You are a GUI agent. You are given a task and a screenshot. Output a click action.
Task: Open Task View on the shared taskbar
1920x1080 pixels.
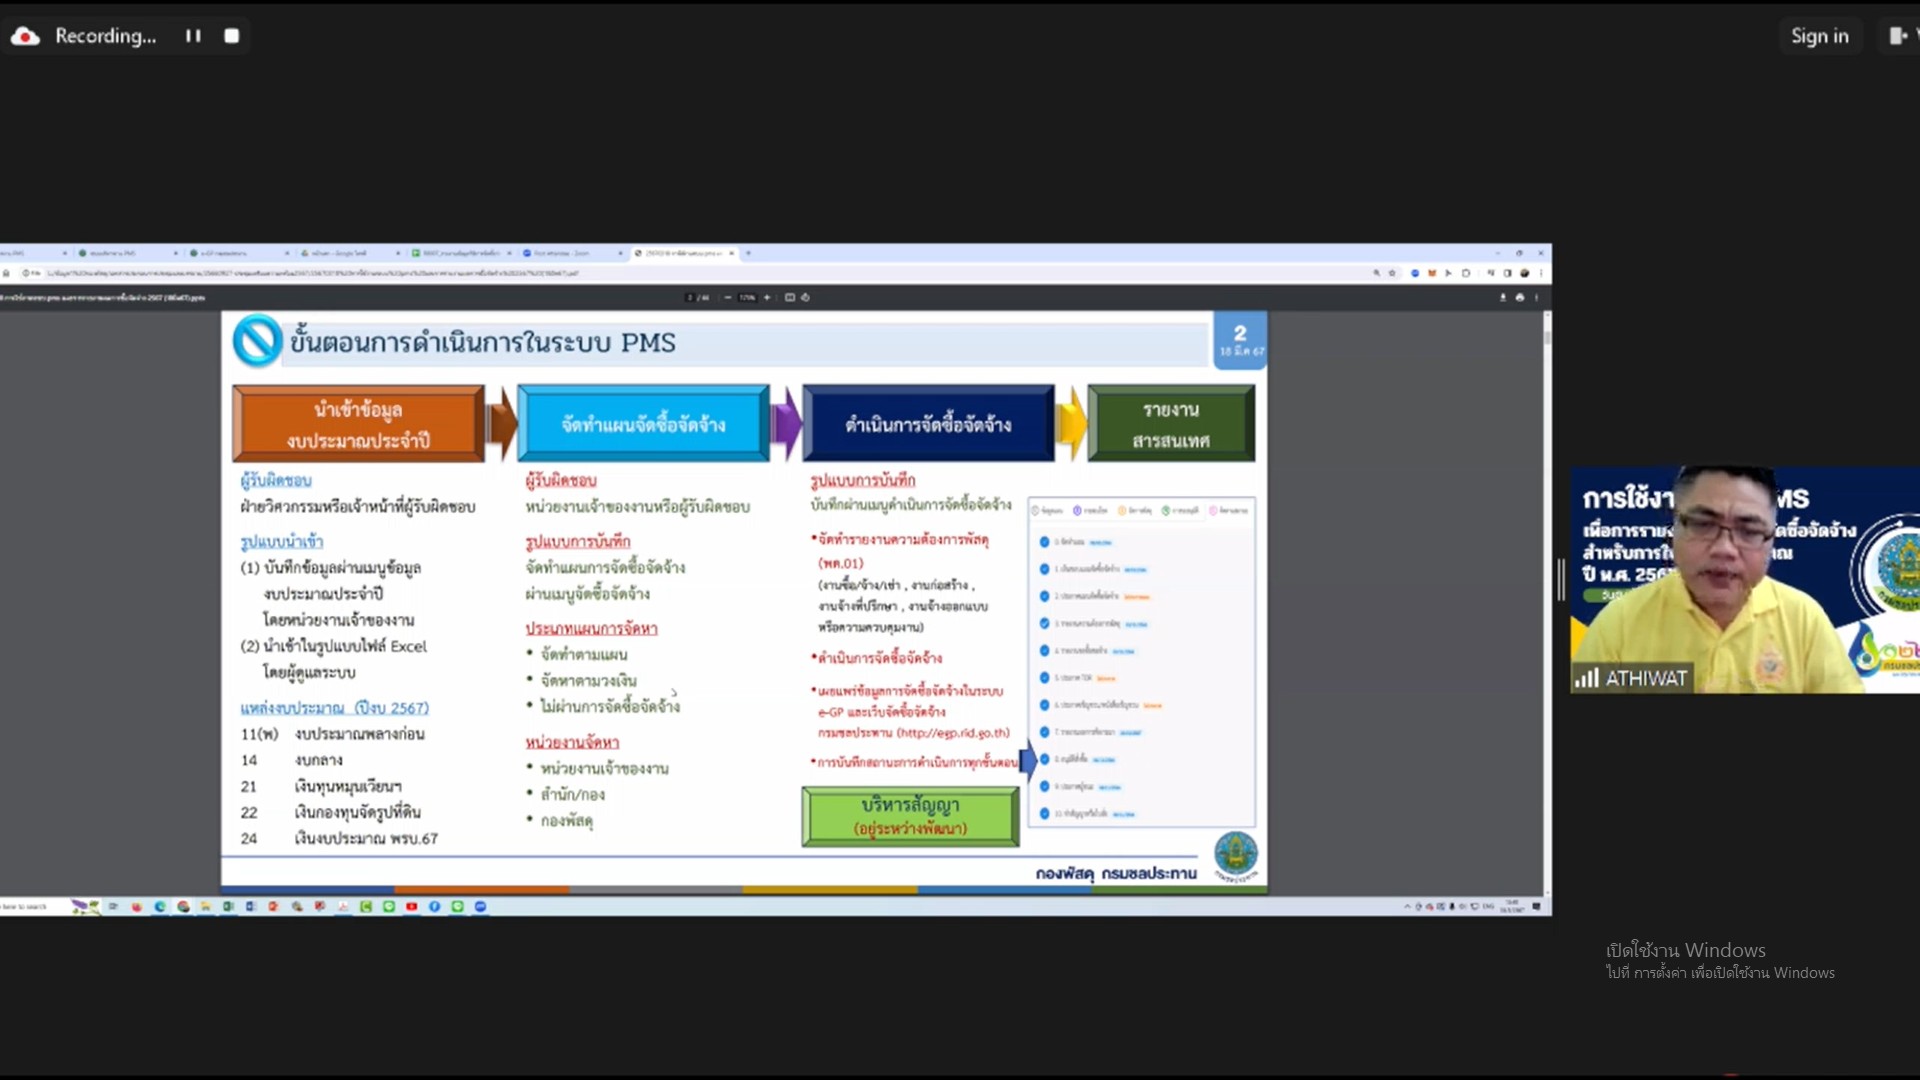[x=113, y=906]
